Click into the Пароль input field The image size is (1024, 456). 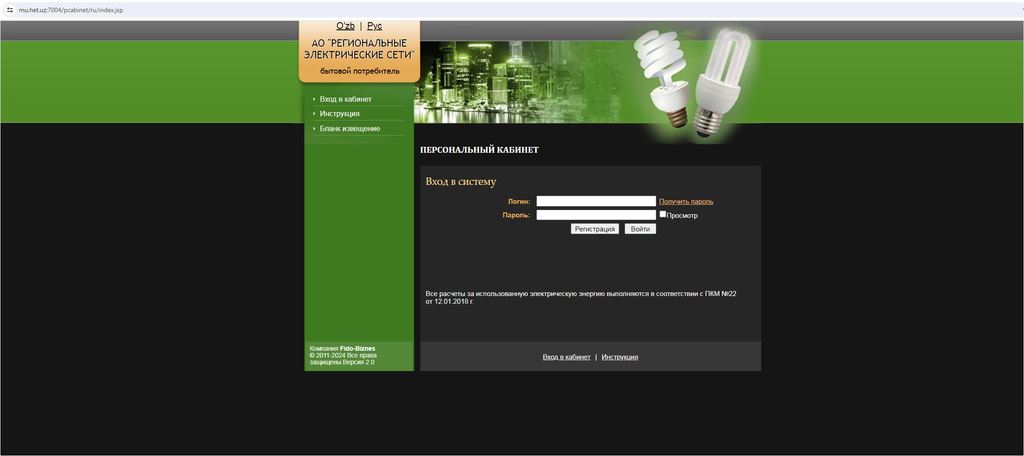(596, 215)
